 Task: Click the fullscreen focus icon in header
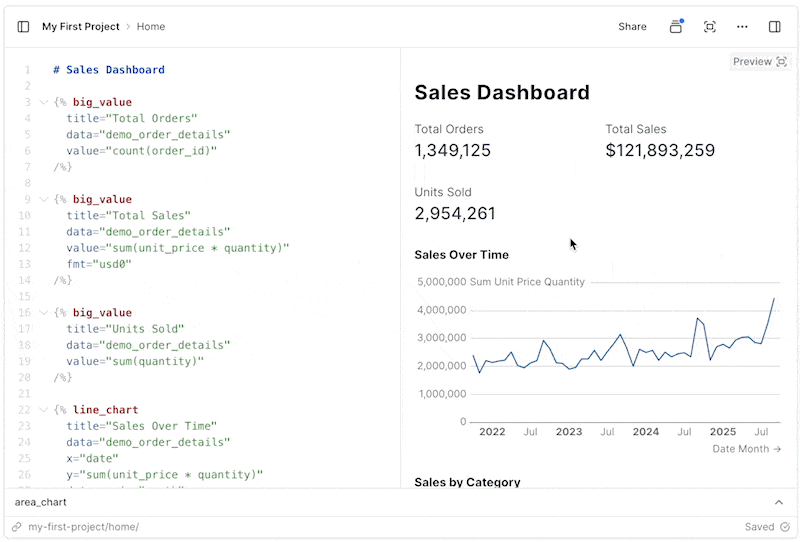point(710,27)
